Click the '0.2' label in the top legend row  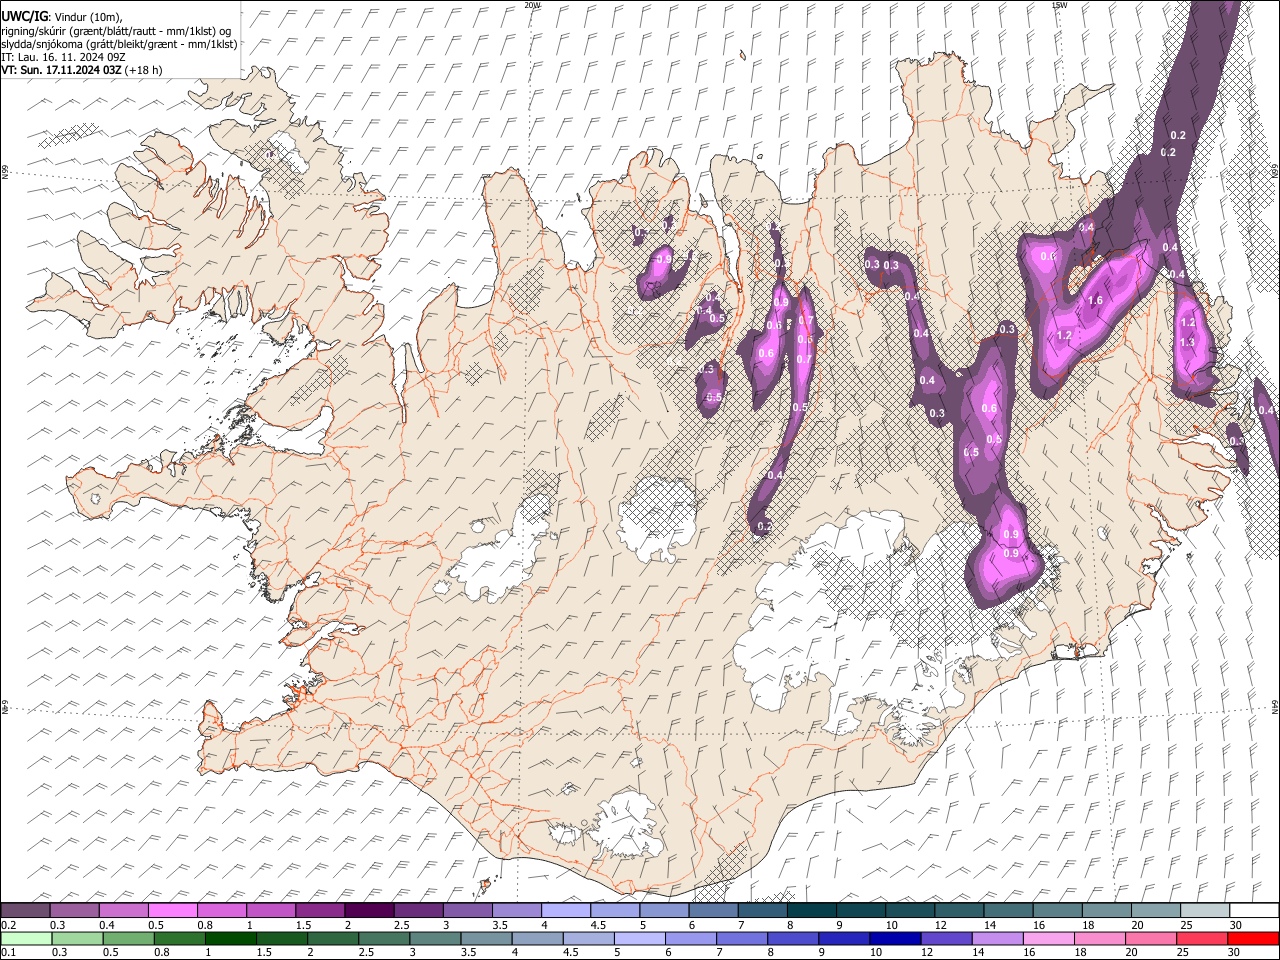8,925
